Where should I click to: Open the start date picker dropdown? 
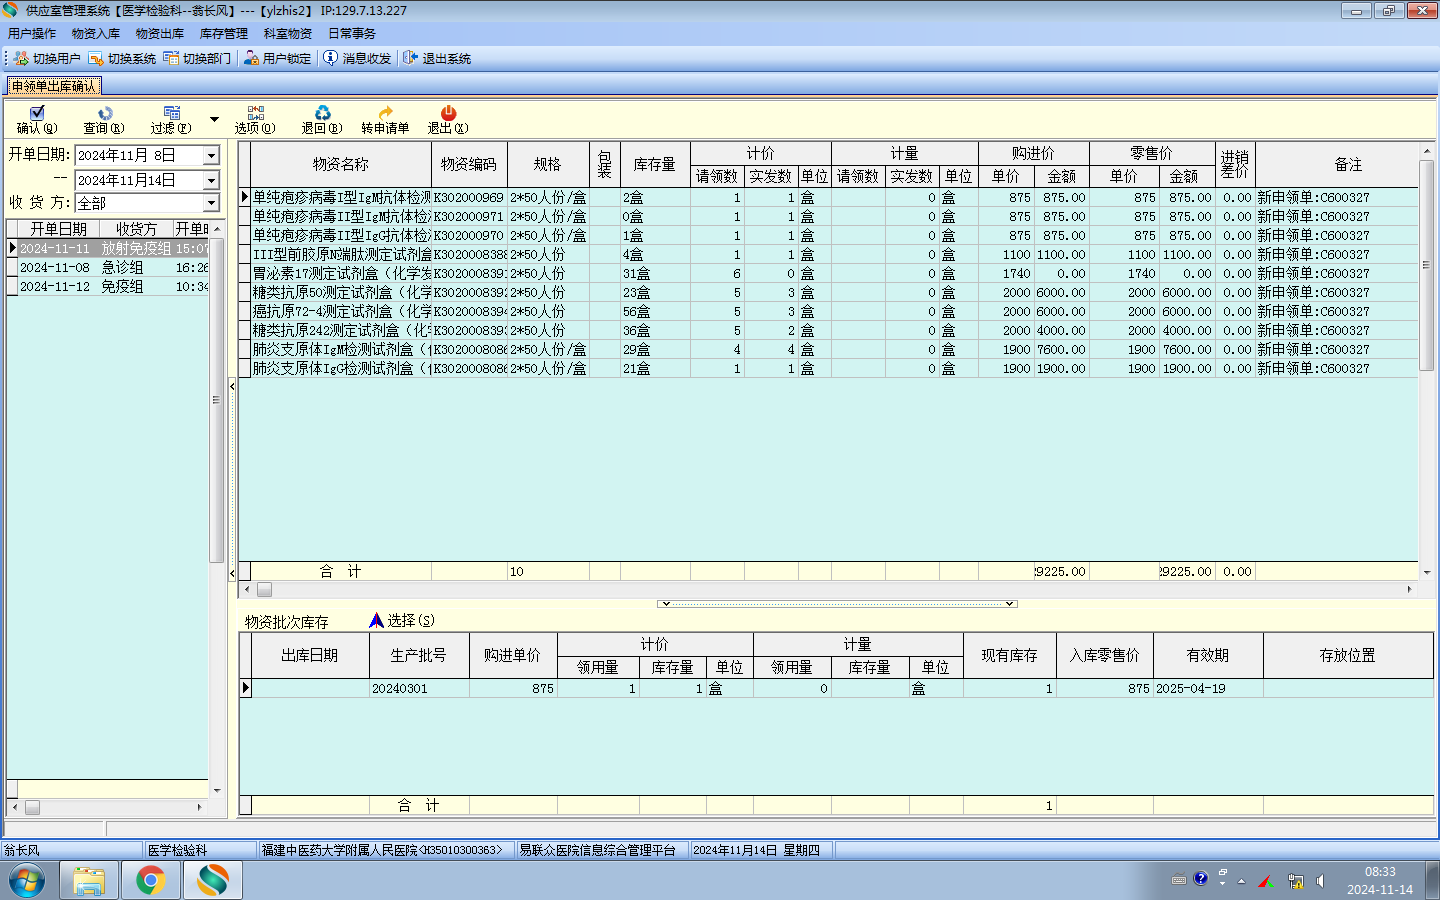click(211, 155)
